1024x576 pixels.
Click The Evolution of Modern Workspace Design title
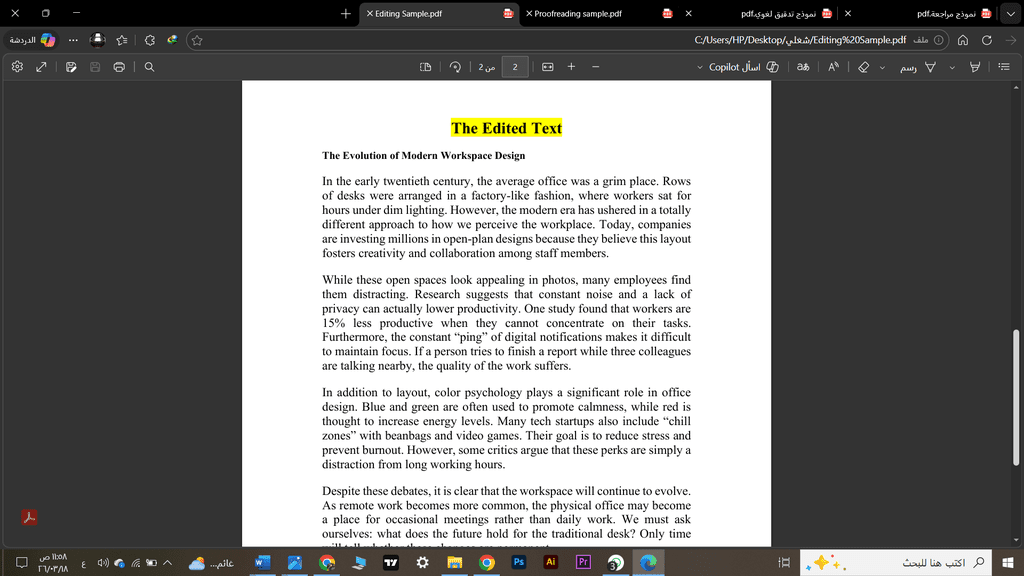423,155
